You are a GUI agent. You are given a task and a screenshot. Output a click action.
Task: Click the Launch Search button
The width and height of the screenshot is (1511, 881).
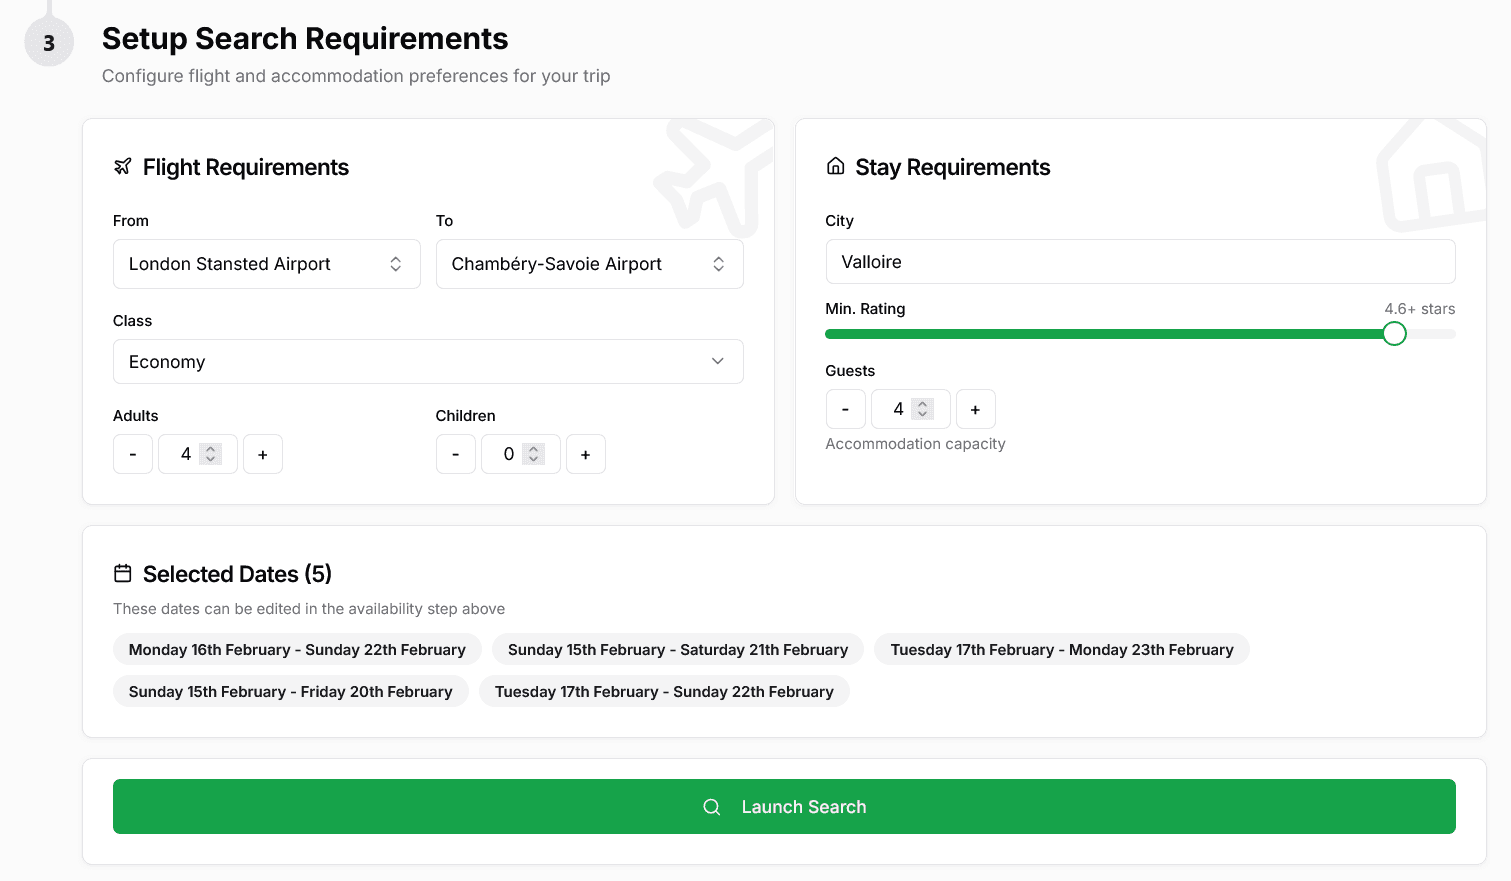[784, 807]
